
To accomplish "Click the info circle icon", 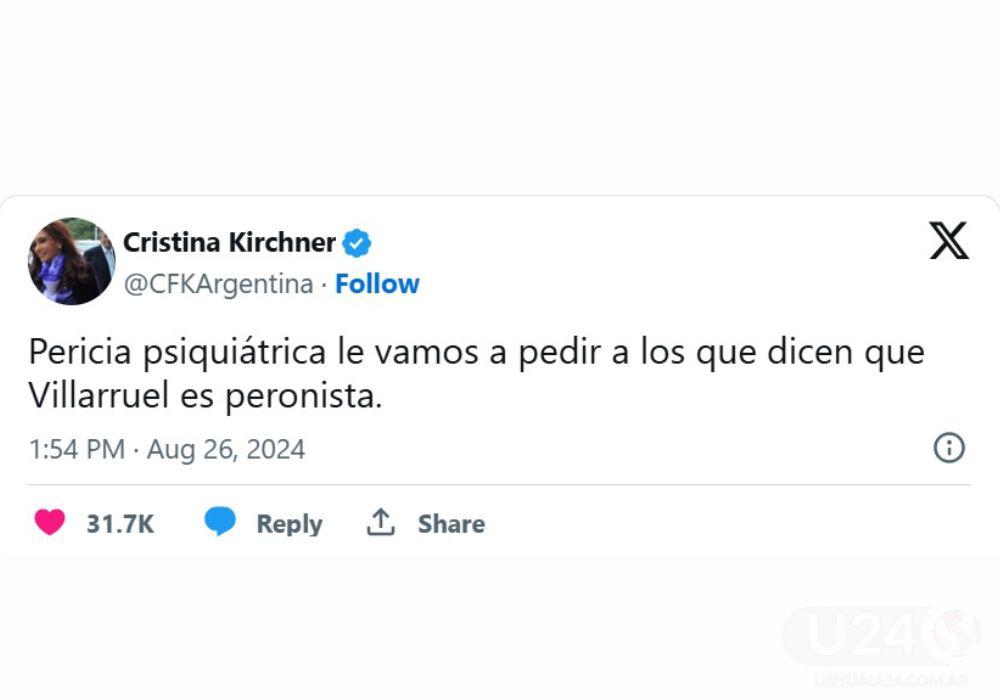I will tap(948, 449).
